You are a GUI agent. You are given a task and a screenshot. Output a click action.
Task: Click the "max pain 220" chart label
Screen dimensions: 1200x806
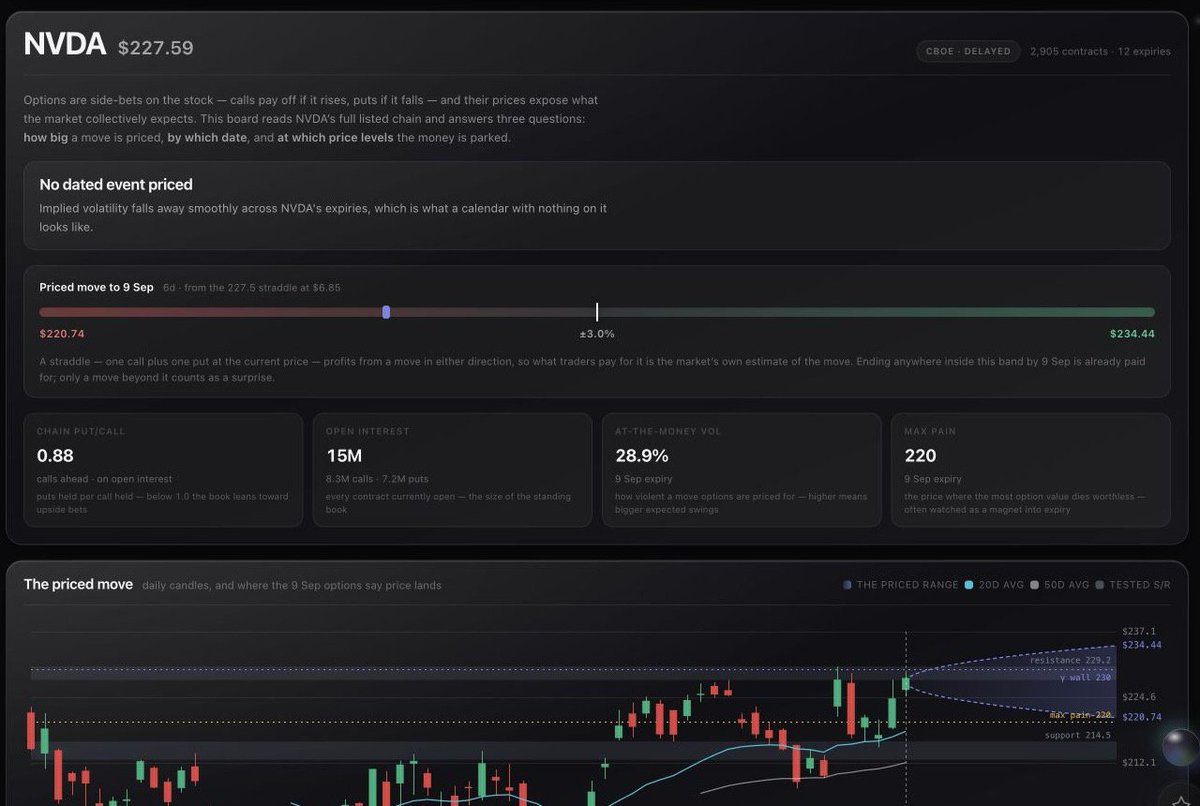tap(1081, 715)
